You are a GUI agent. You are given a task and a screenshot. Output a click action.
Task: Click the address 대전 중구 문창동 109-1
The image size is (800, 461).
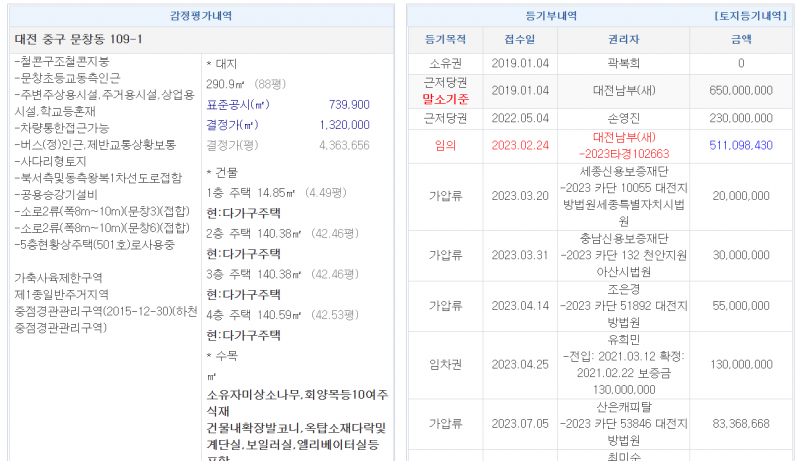pyautogui.click(x=80, y=39)
